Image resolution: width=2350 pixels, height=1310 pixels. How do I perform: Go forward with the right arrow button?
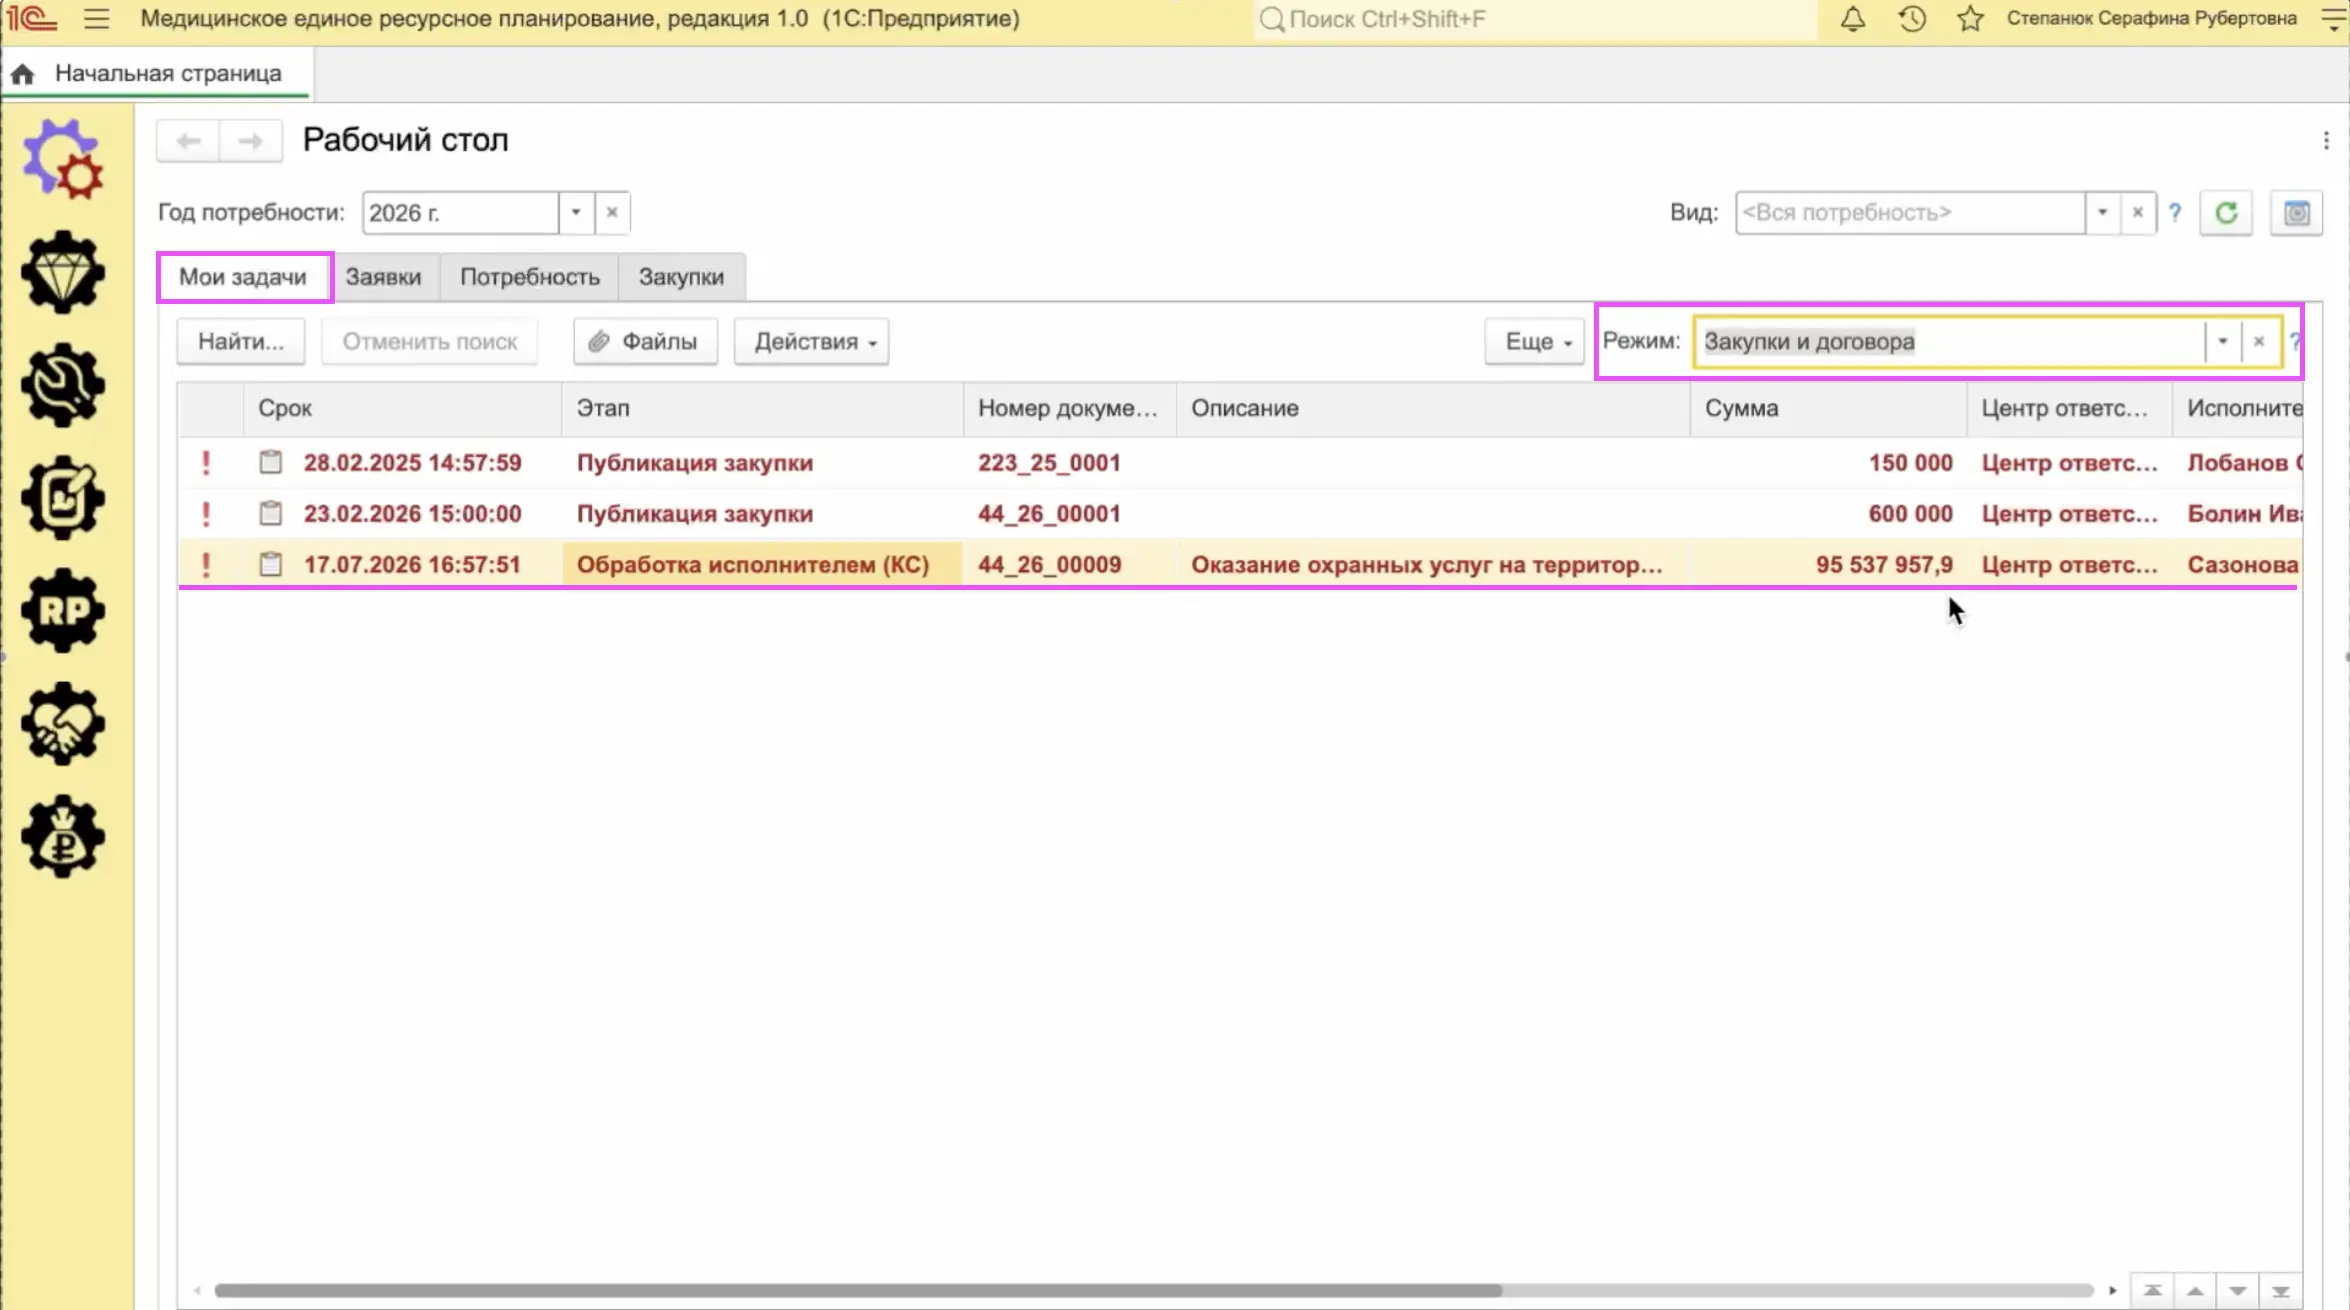(250, 141)
